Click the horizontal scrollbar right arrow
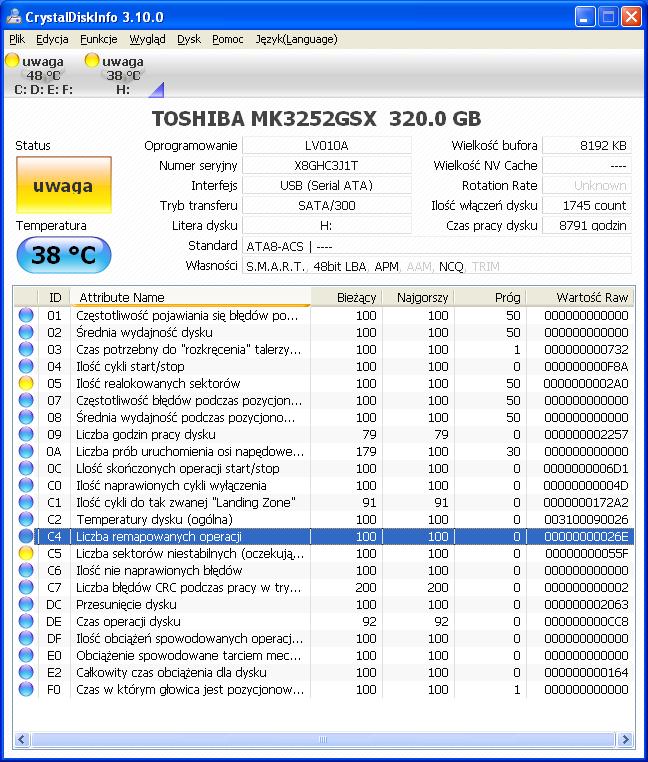This screenshot has height=762, width=648. click(x=626, y=740)
